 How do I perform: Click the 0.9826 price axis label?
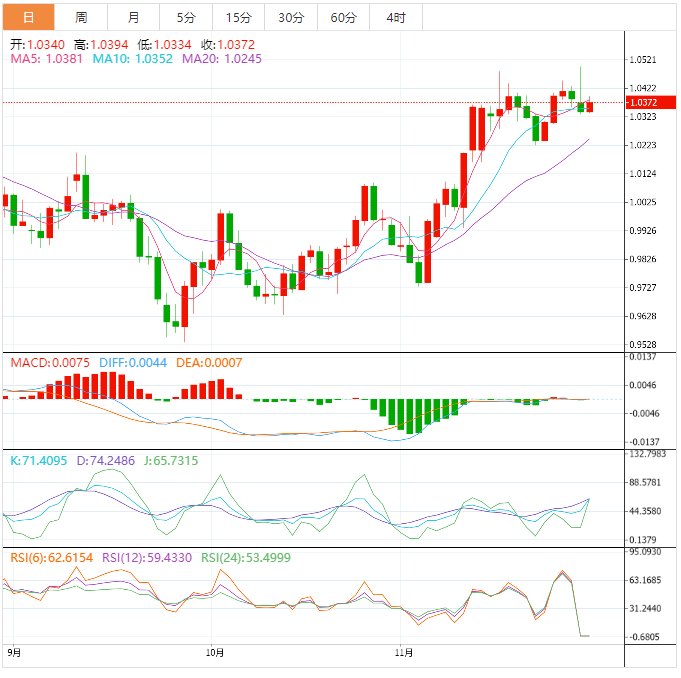(643, 259)
